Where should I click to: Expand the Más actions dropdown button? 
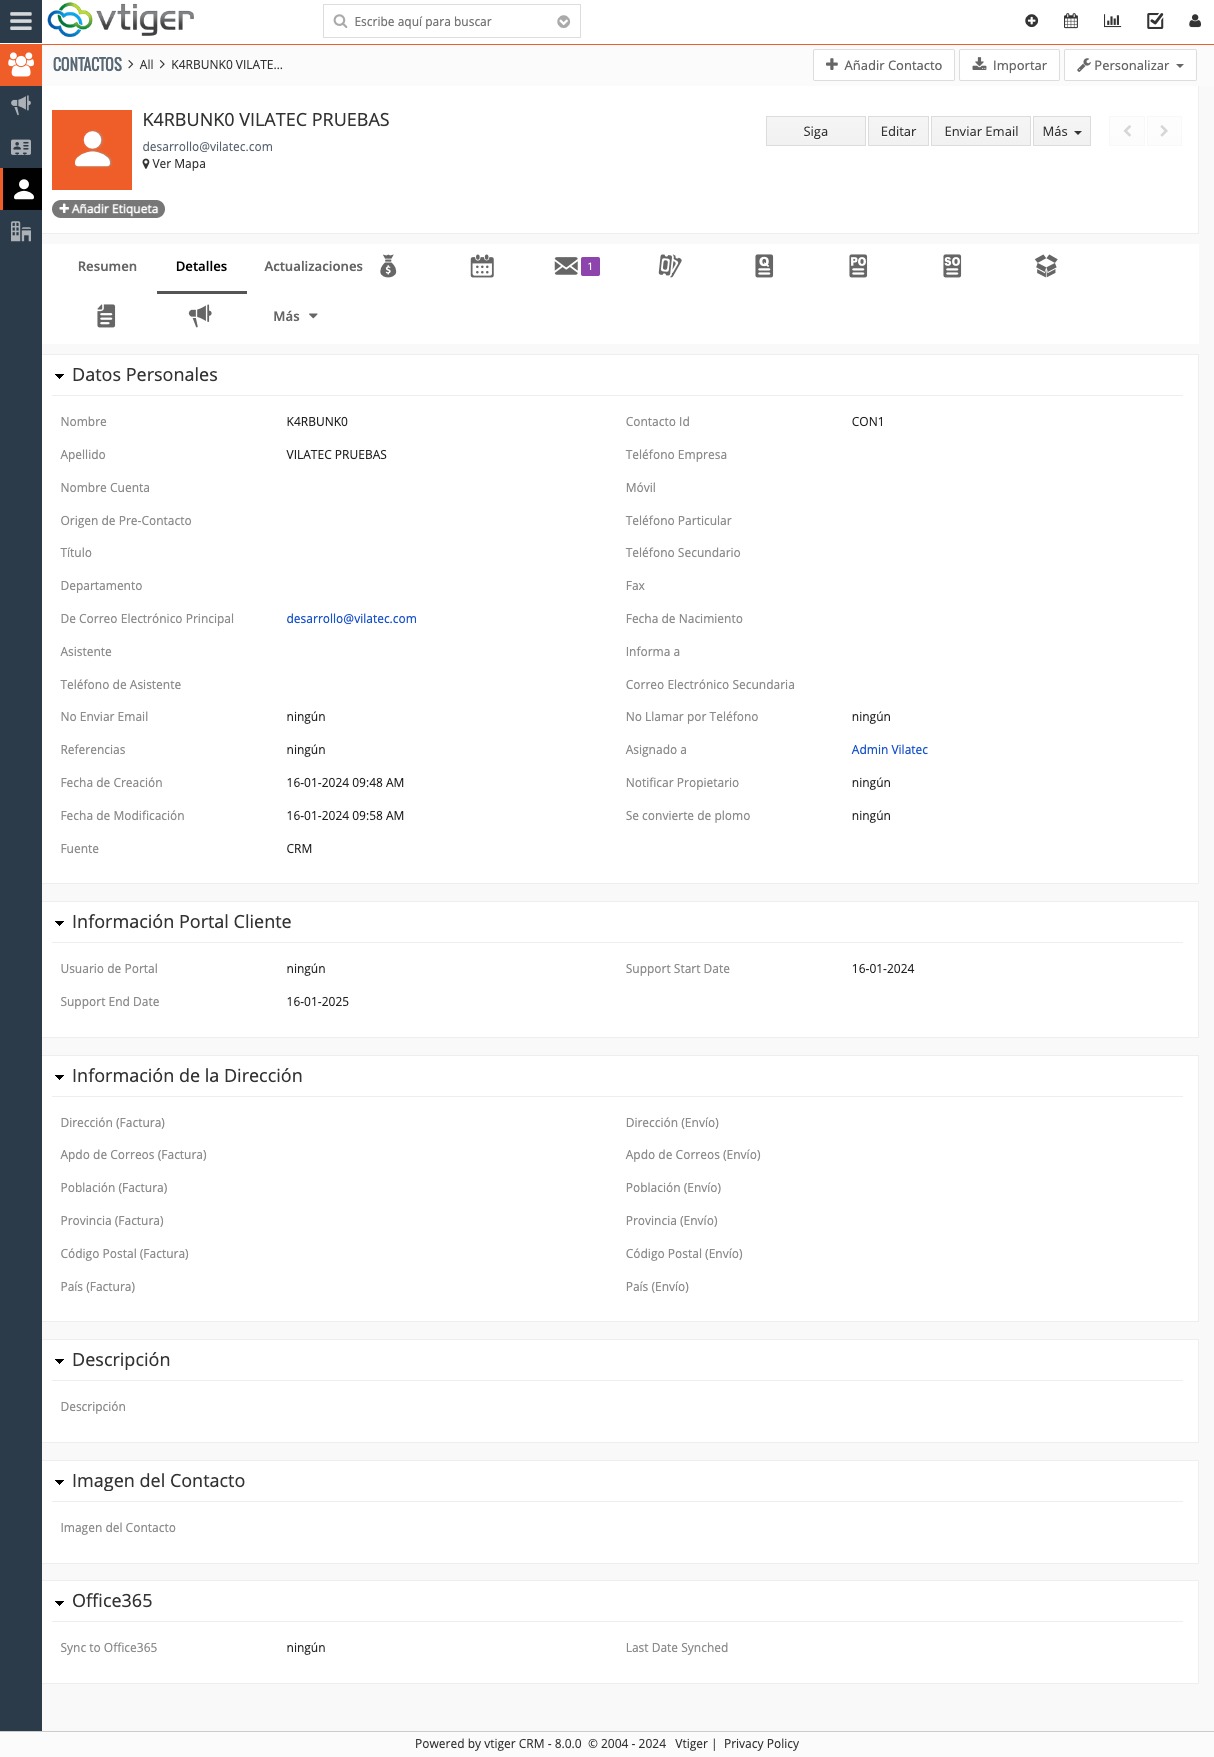pos(1061,131)
